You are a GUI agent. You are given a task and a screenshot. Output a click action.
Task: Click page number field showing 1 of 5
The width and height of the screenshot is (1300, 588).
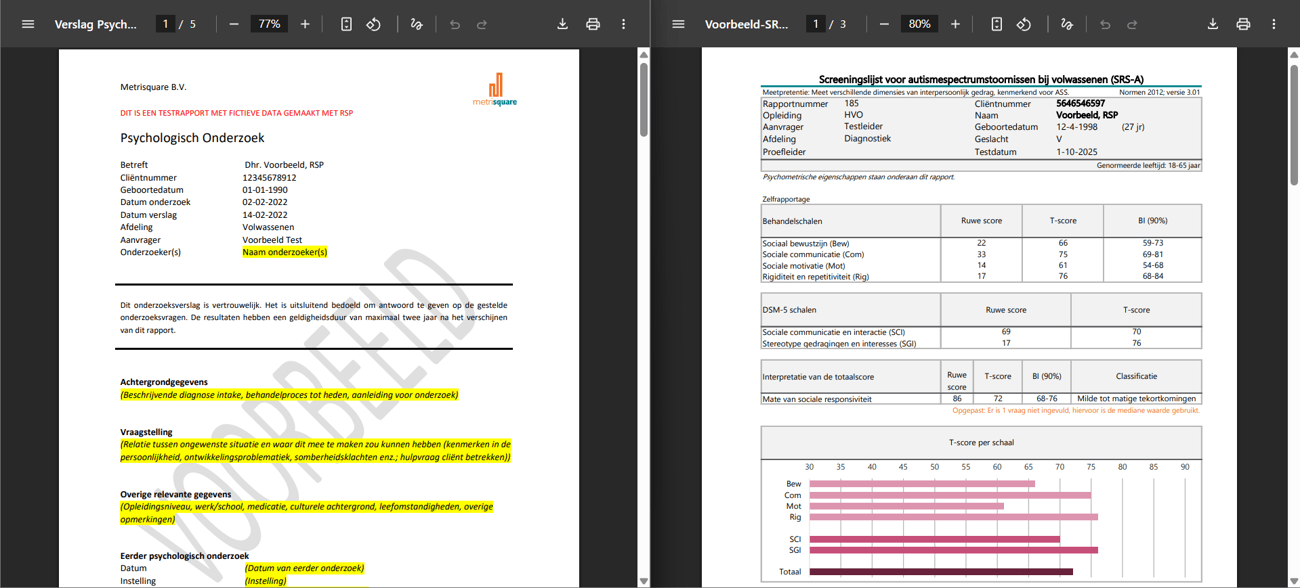(x=165, y=24)
